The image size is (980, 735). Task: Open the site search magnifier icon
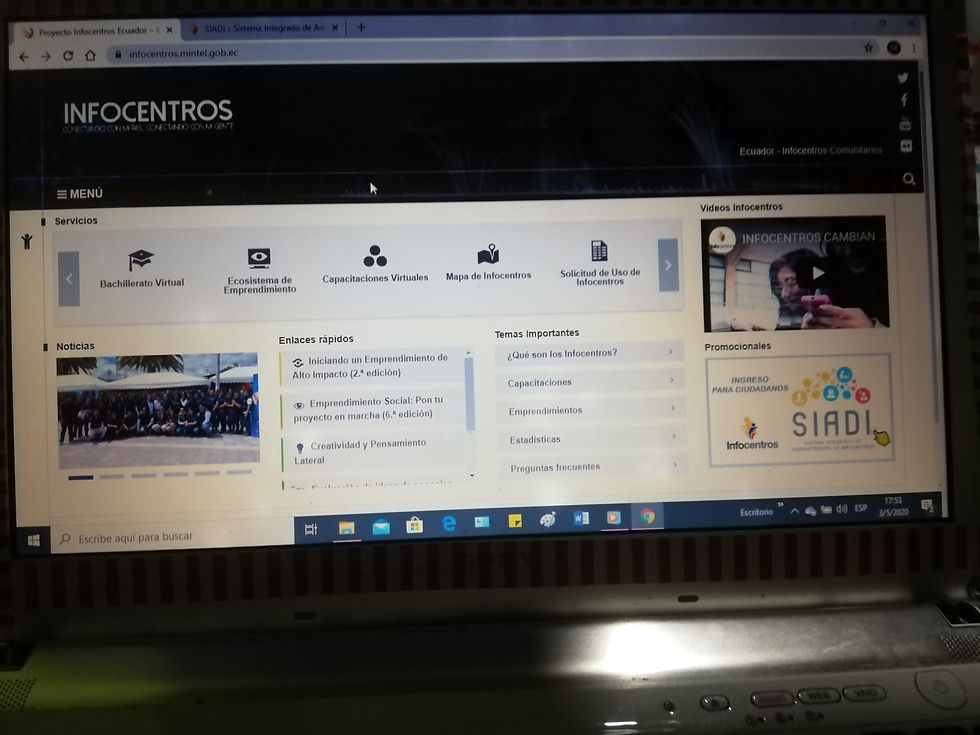[x=909, y=179]
